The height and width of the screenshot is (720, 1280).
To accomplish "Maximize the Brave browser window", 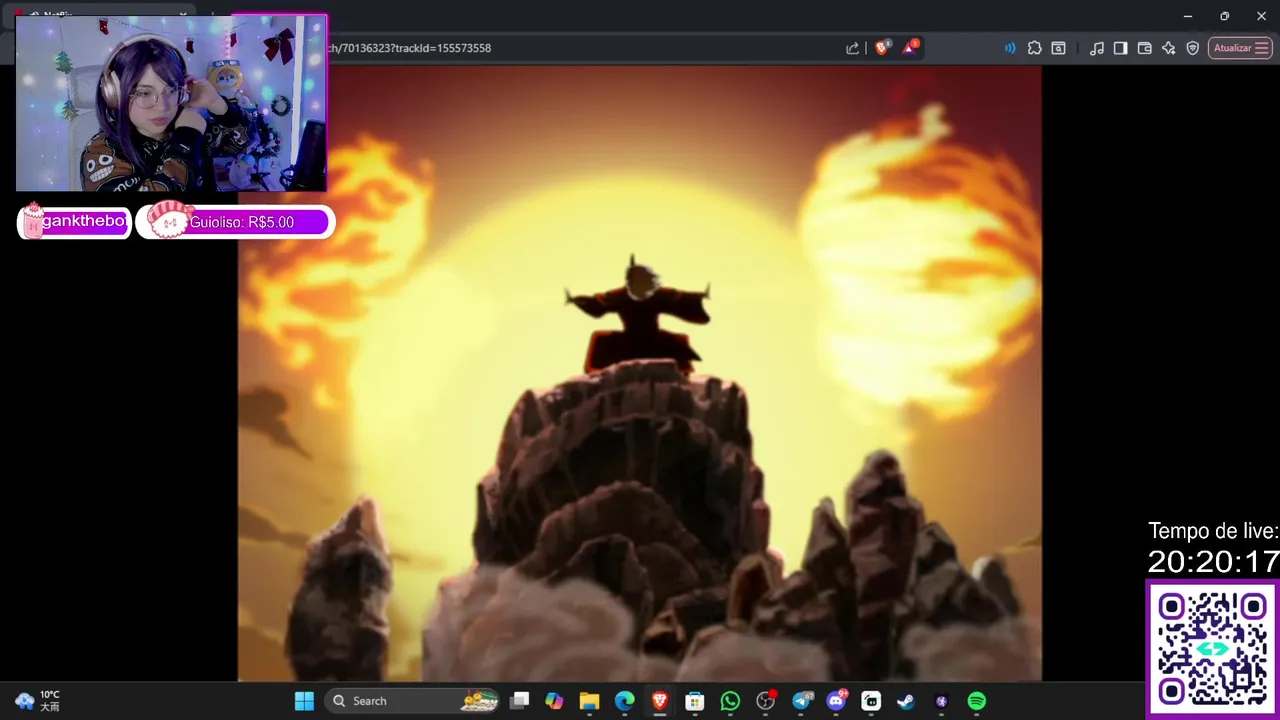I will point(1224,16).
